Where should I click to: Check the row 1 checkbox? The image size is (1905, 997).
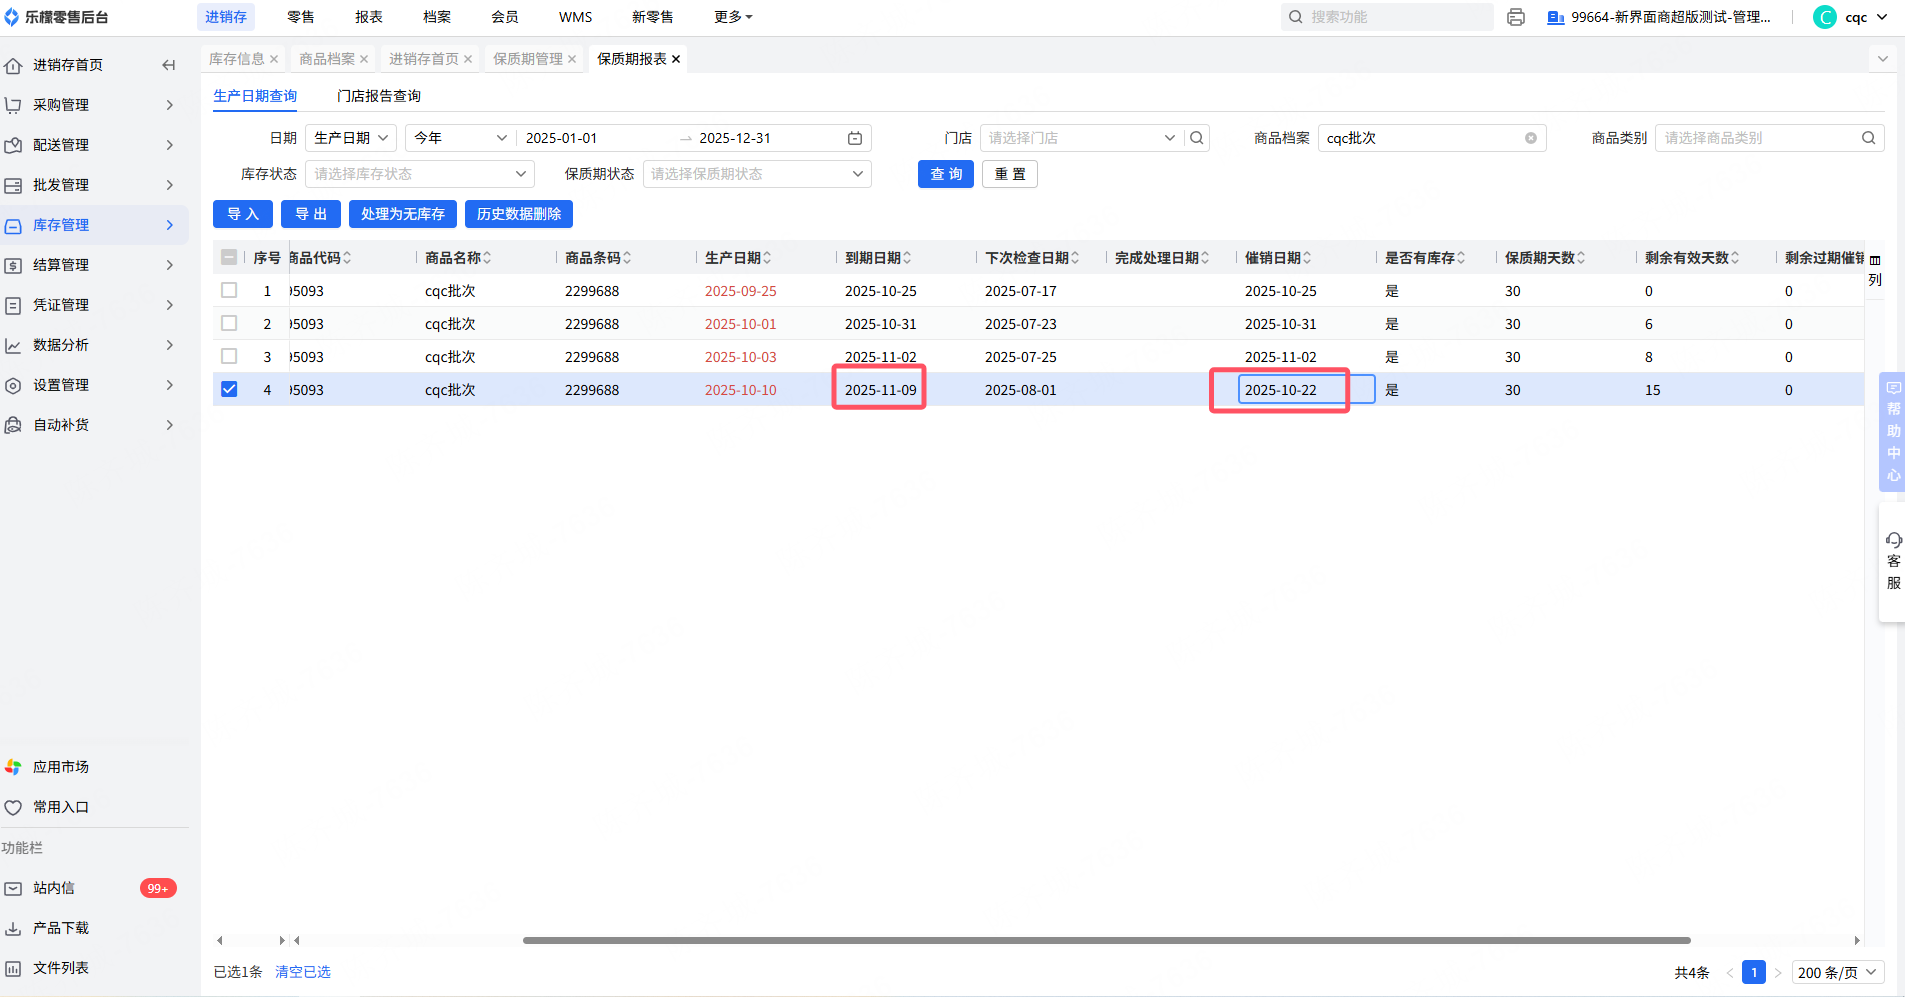[229, 290]
